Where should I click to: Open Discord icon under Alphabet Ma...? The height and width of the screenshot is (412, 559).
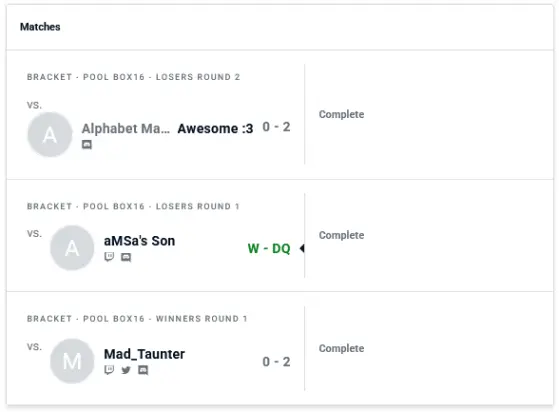(87, 144)
